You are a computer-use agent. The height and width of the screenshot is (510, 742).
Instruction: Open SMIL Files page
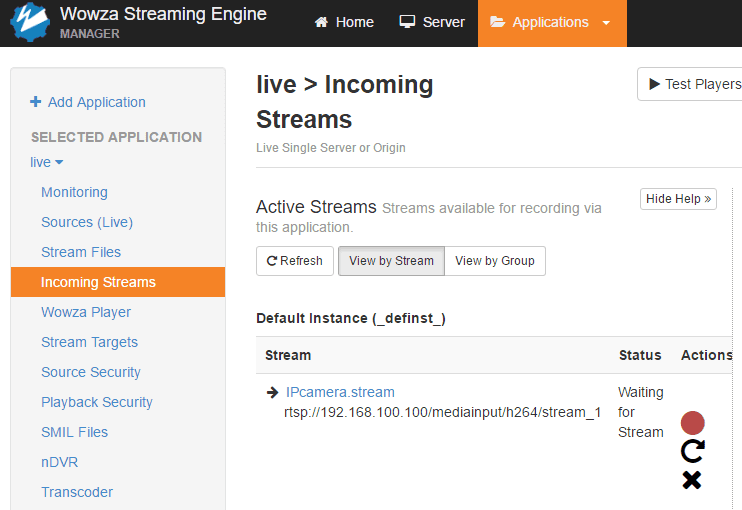click(x=74, y=432)
